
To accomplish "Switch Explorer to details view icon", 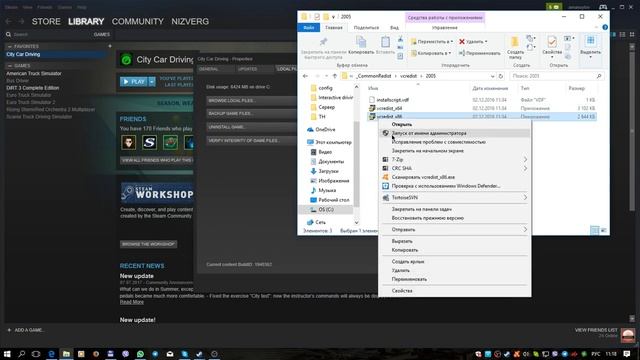I will [x=595, y=231].
